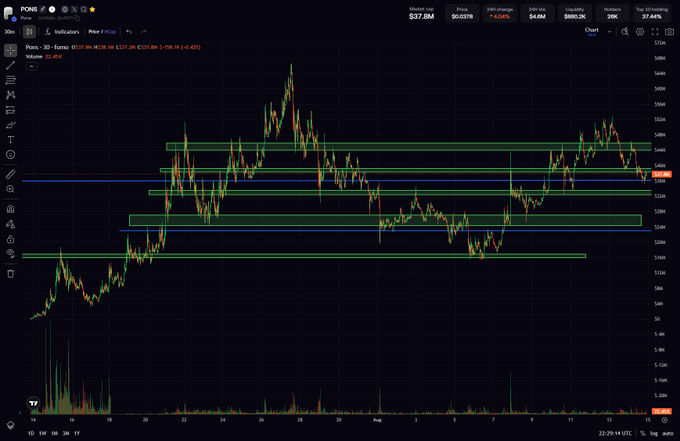Open the forecasting and measurement tools
The width and height of the screenshot is (680, 441).
click(11, 110)
